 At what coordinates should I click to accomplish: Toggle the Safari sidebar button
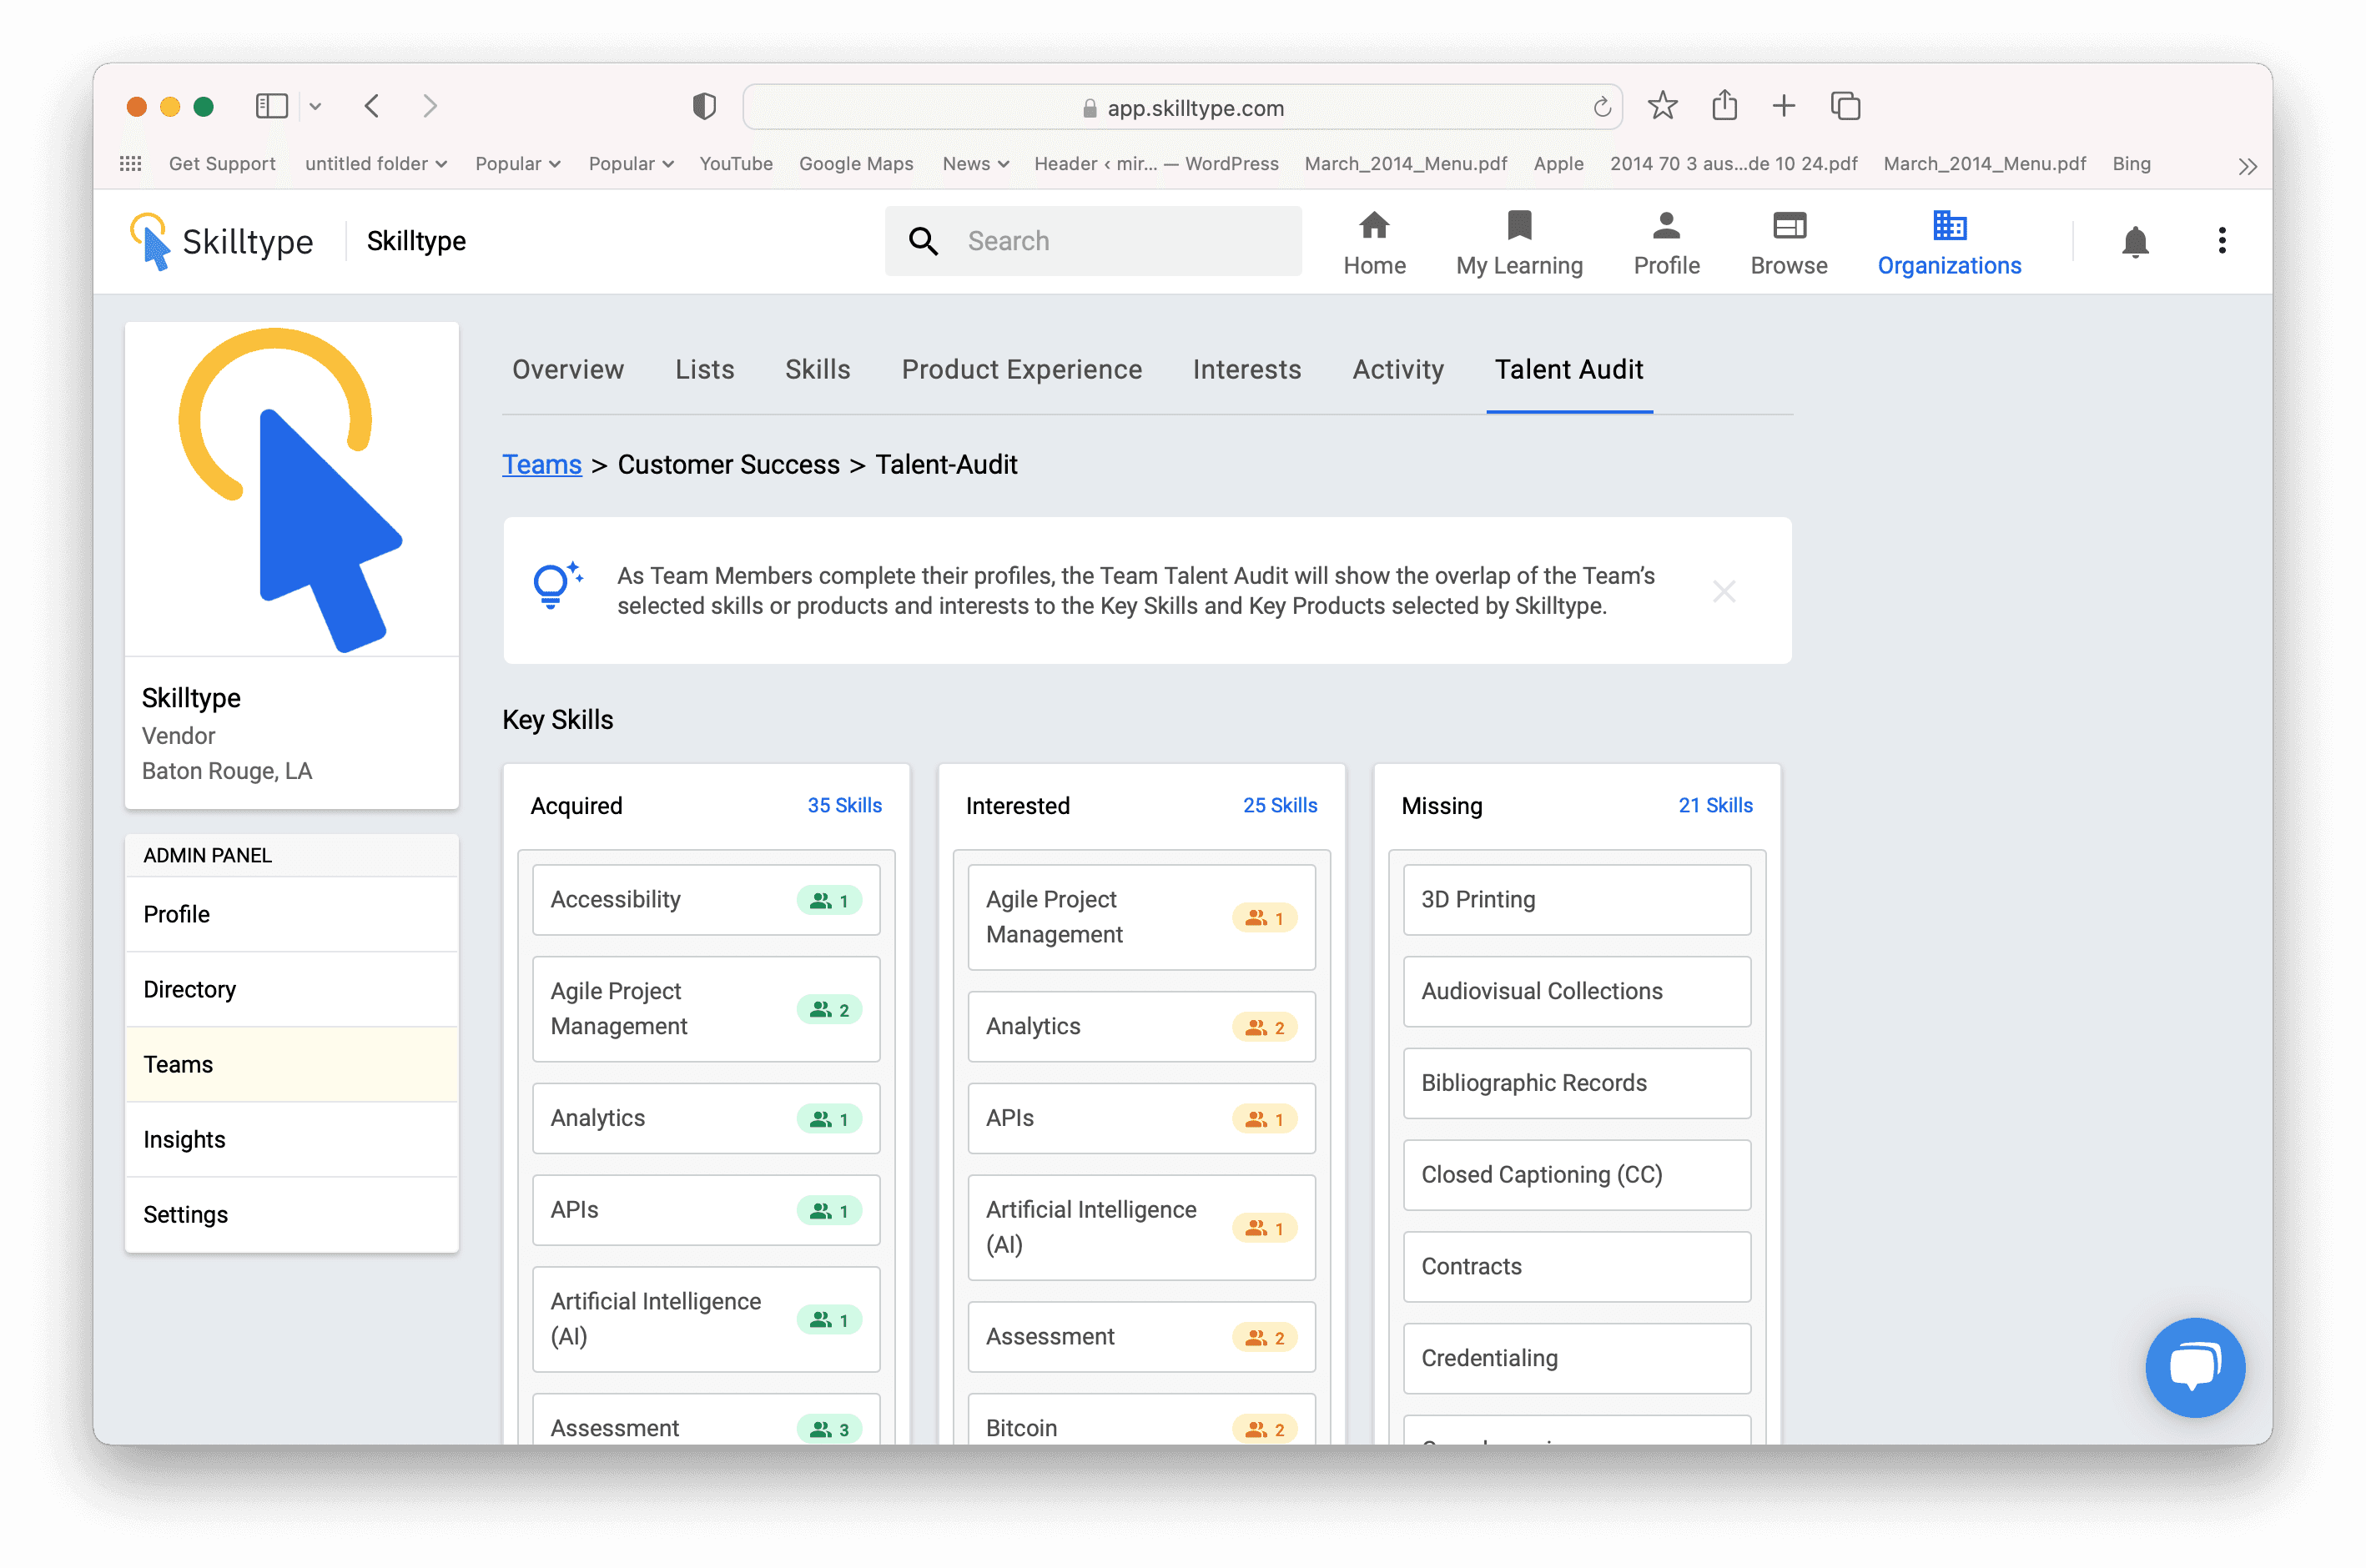271,106
